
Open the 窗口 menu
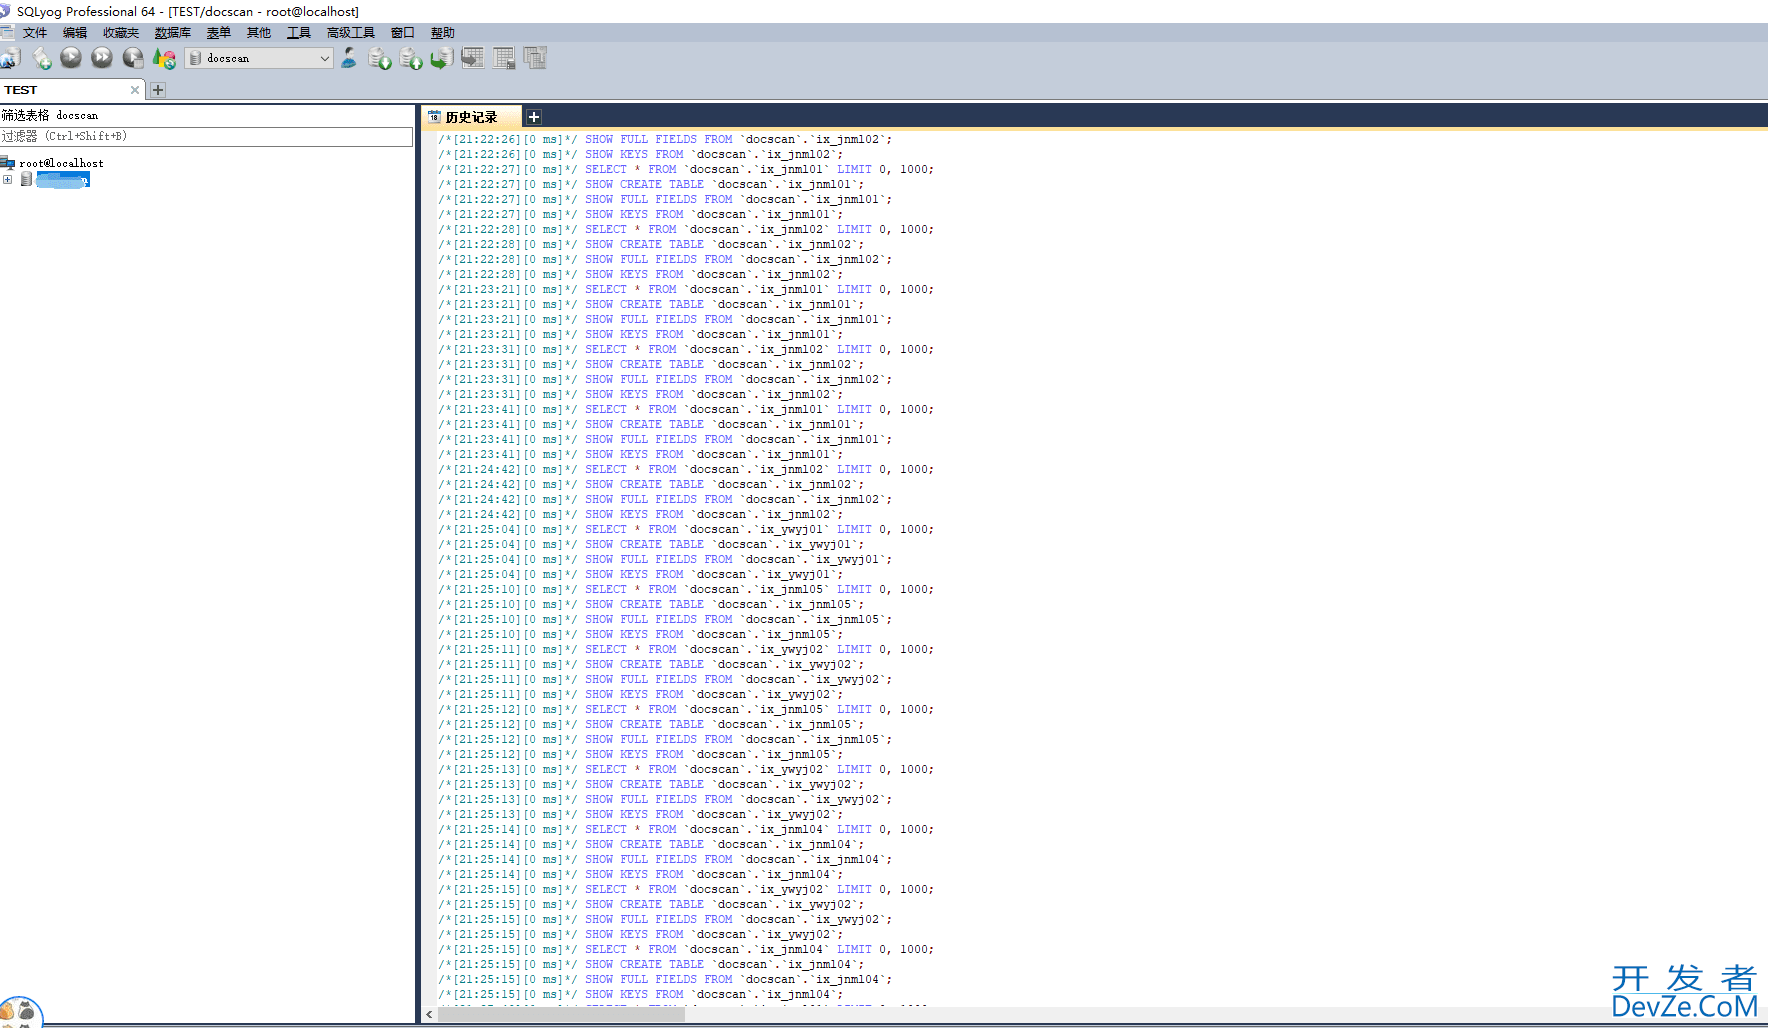403,32
